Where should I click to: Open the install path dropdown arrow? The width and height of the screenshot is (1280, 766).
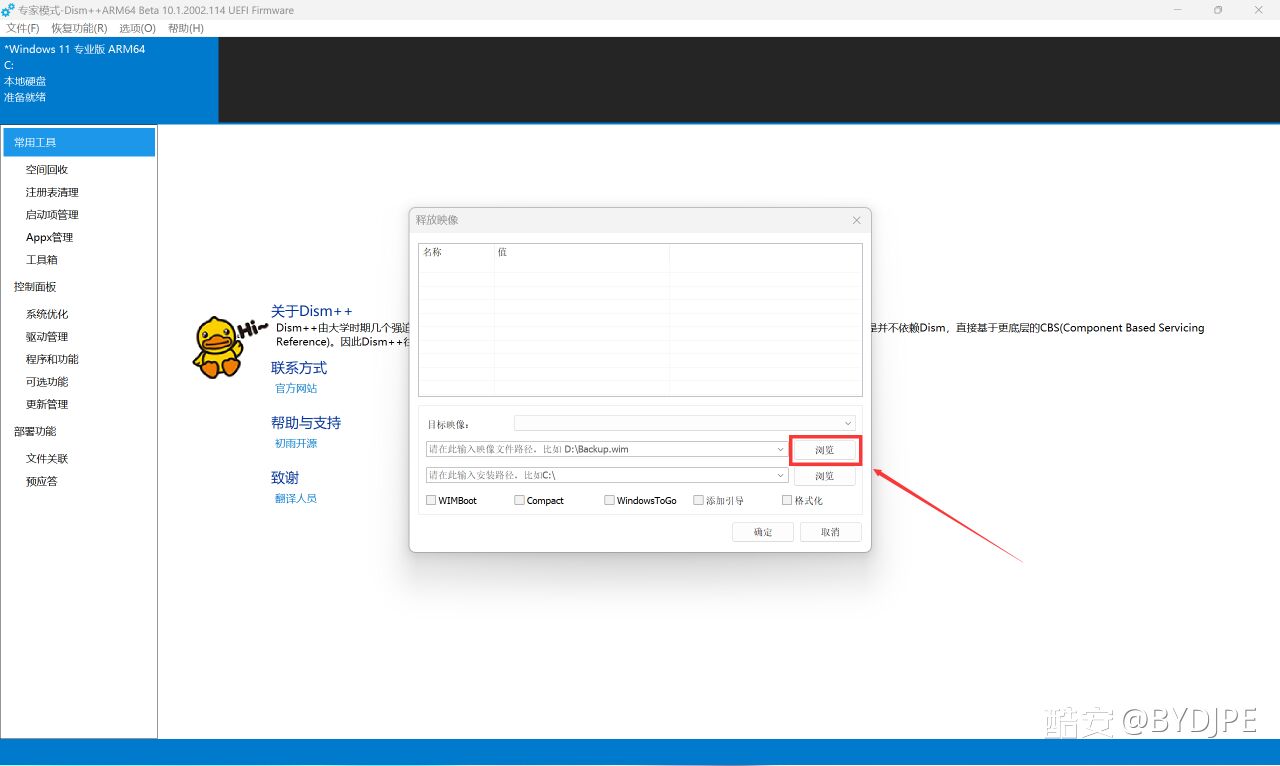point(781,476)
